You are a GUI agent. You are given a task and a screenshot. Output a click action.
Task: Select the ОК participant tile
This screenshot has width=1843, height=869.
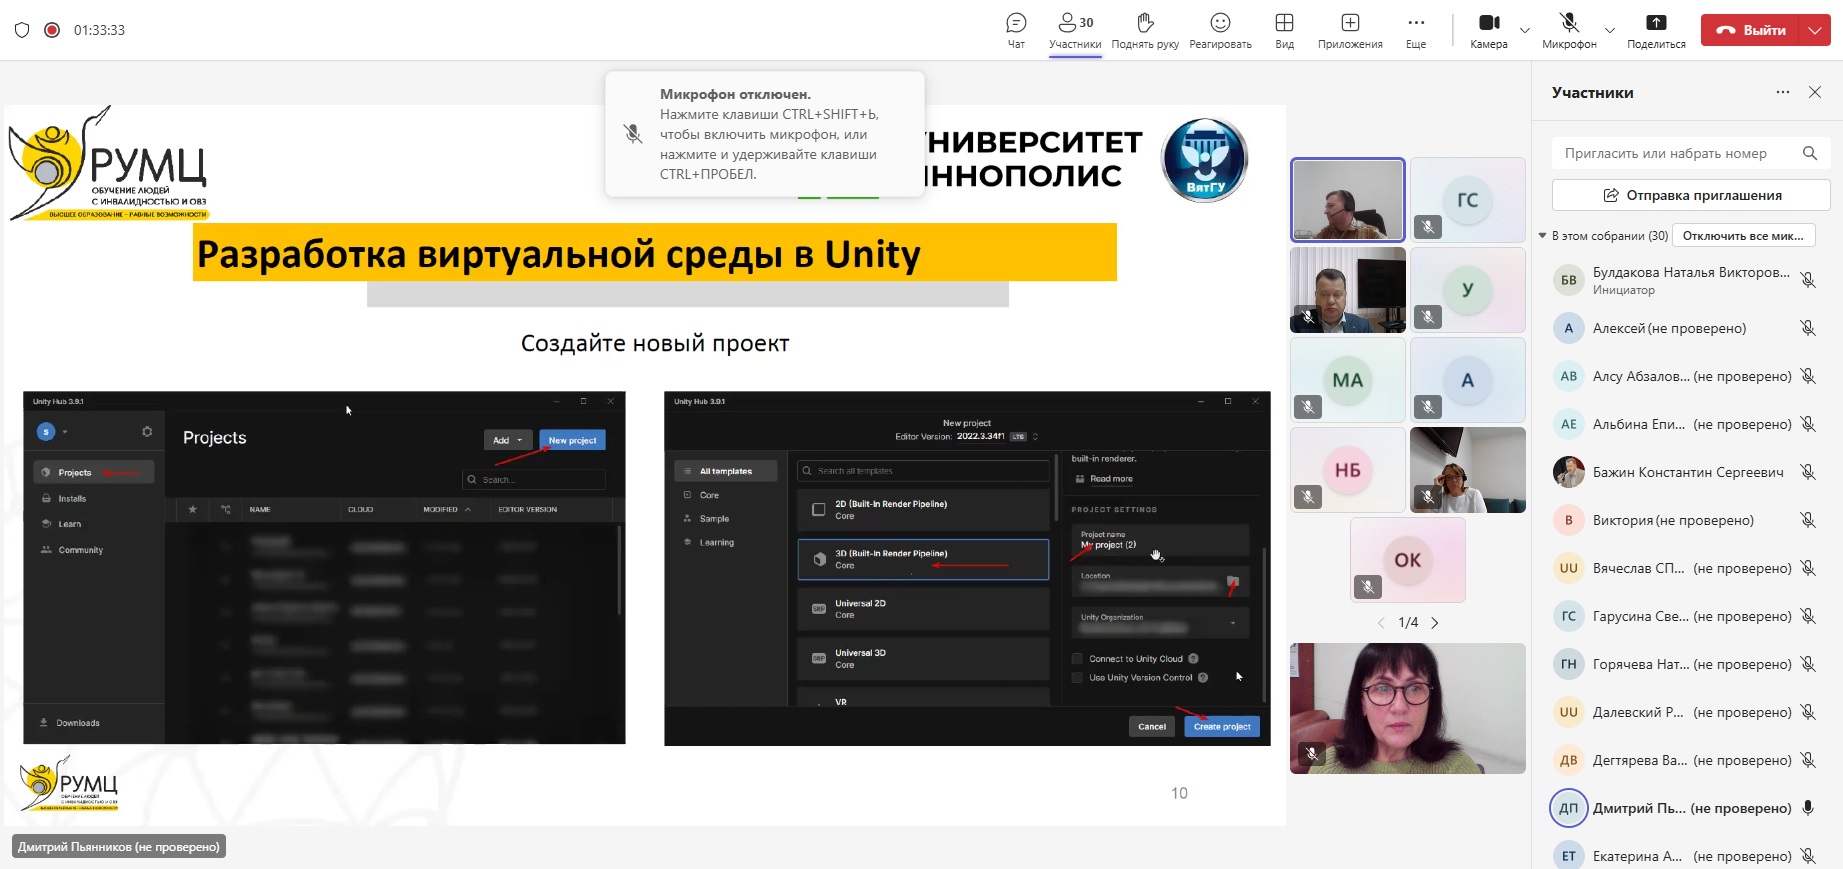[x=1407, y=560]
